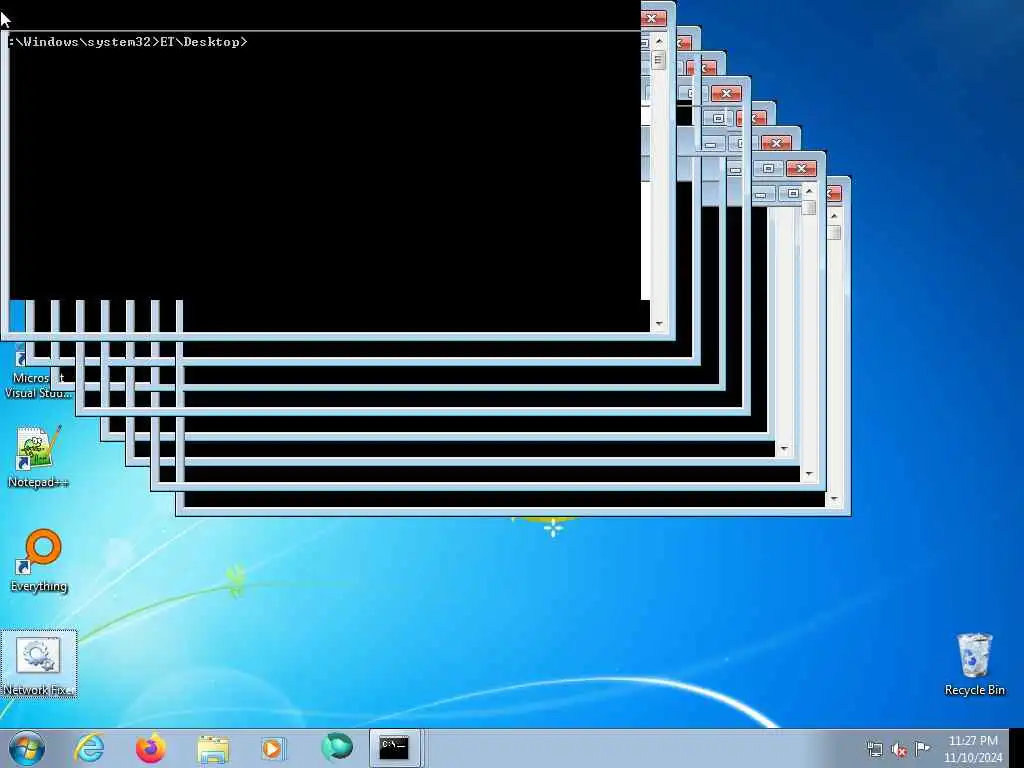Open Windows Media Player from the taskbar
This screenshot has width=1024, height=768.
tap(272, 748)
